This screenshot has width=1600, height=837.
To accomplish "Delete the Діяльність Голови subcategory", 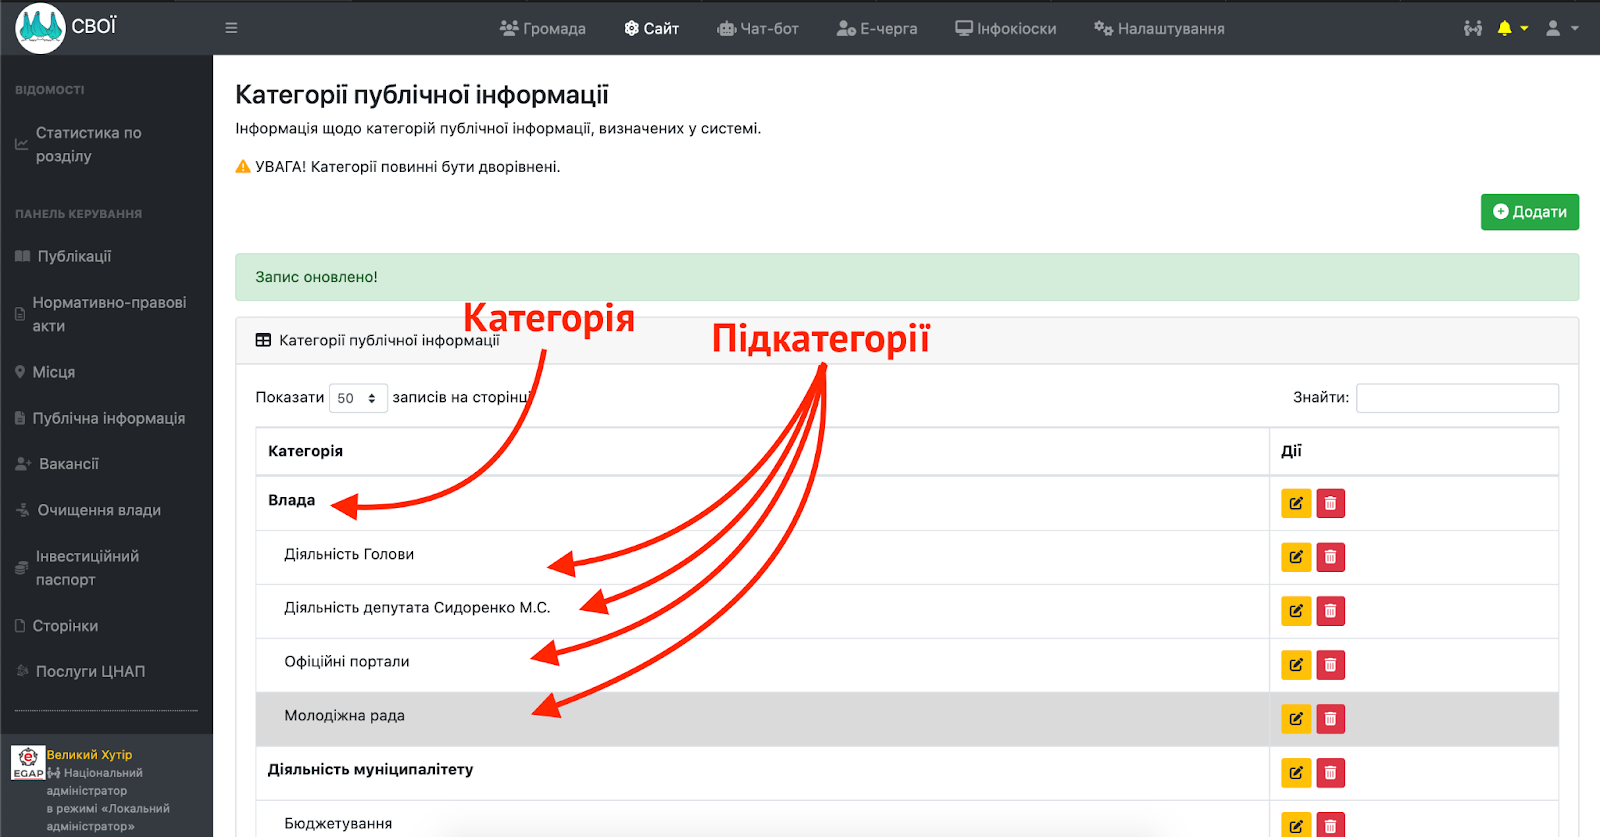I will pyautogui.click(x=1330, y=557).
